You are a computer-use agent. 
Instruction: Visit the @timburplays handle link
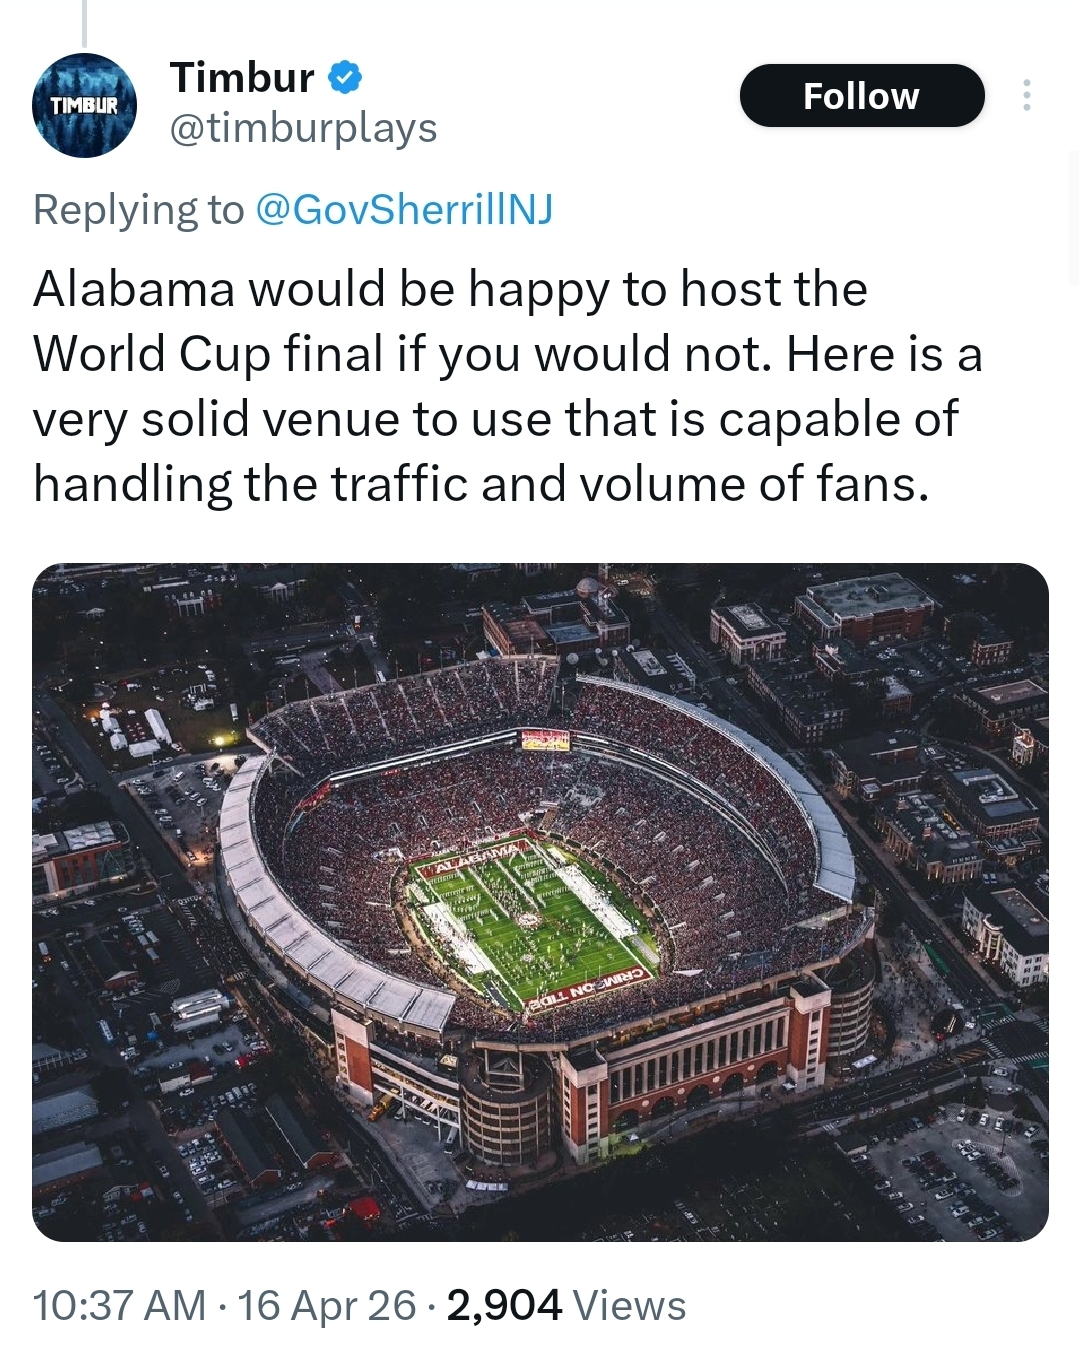[x=303, y=128]
